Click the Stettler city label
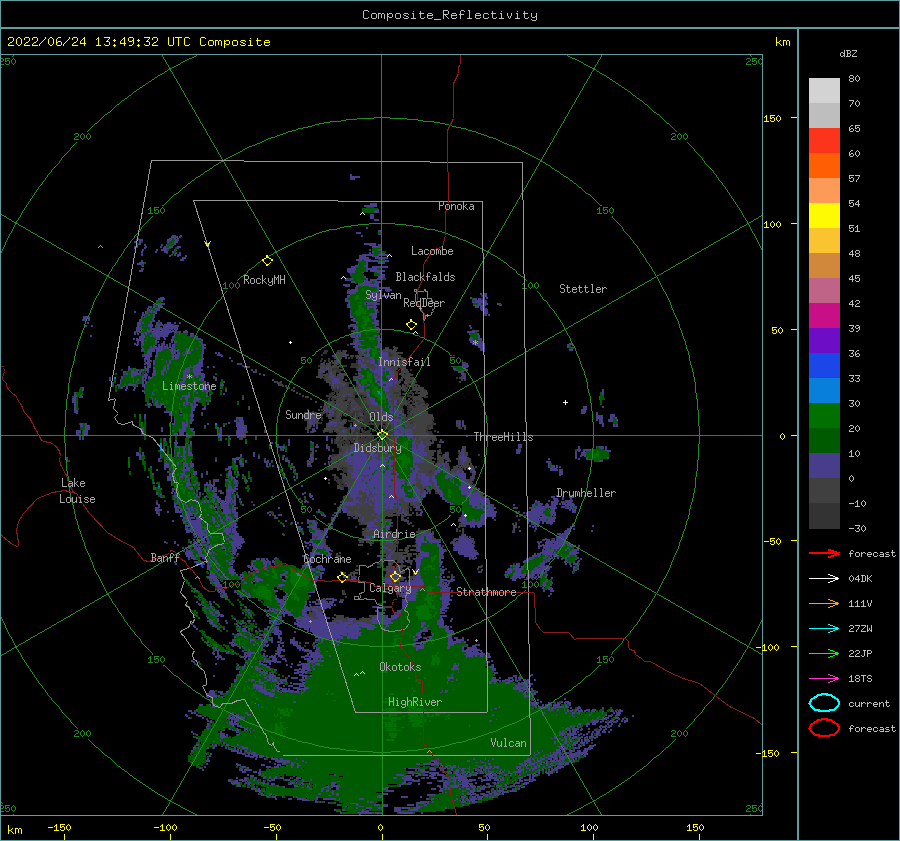 (583, 289)
